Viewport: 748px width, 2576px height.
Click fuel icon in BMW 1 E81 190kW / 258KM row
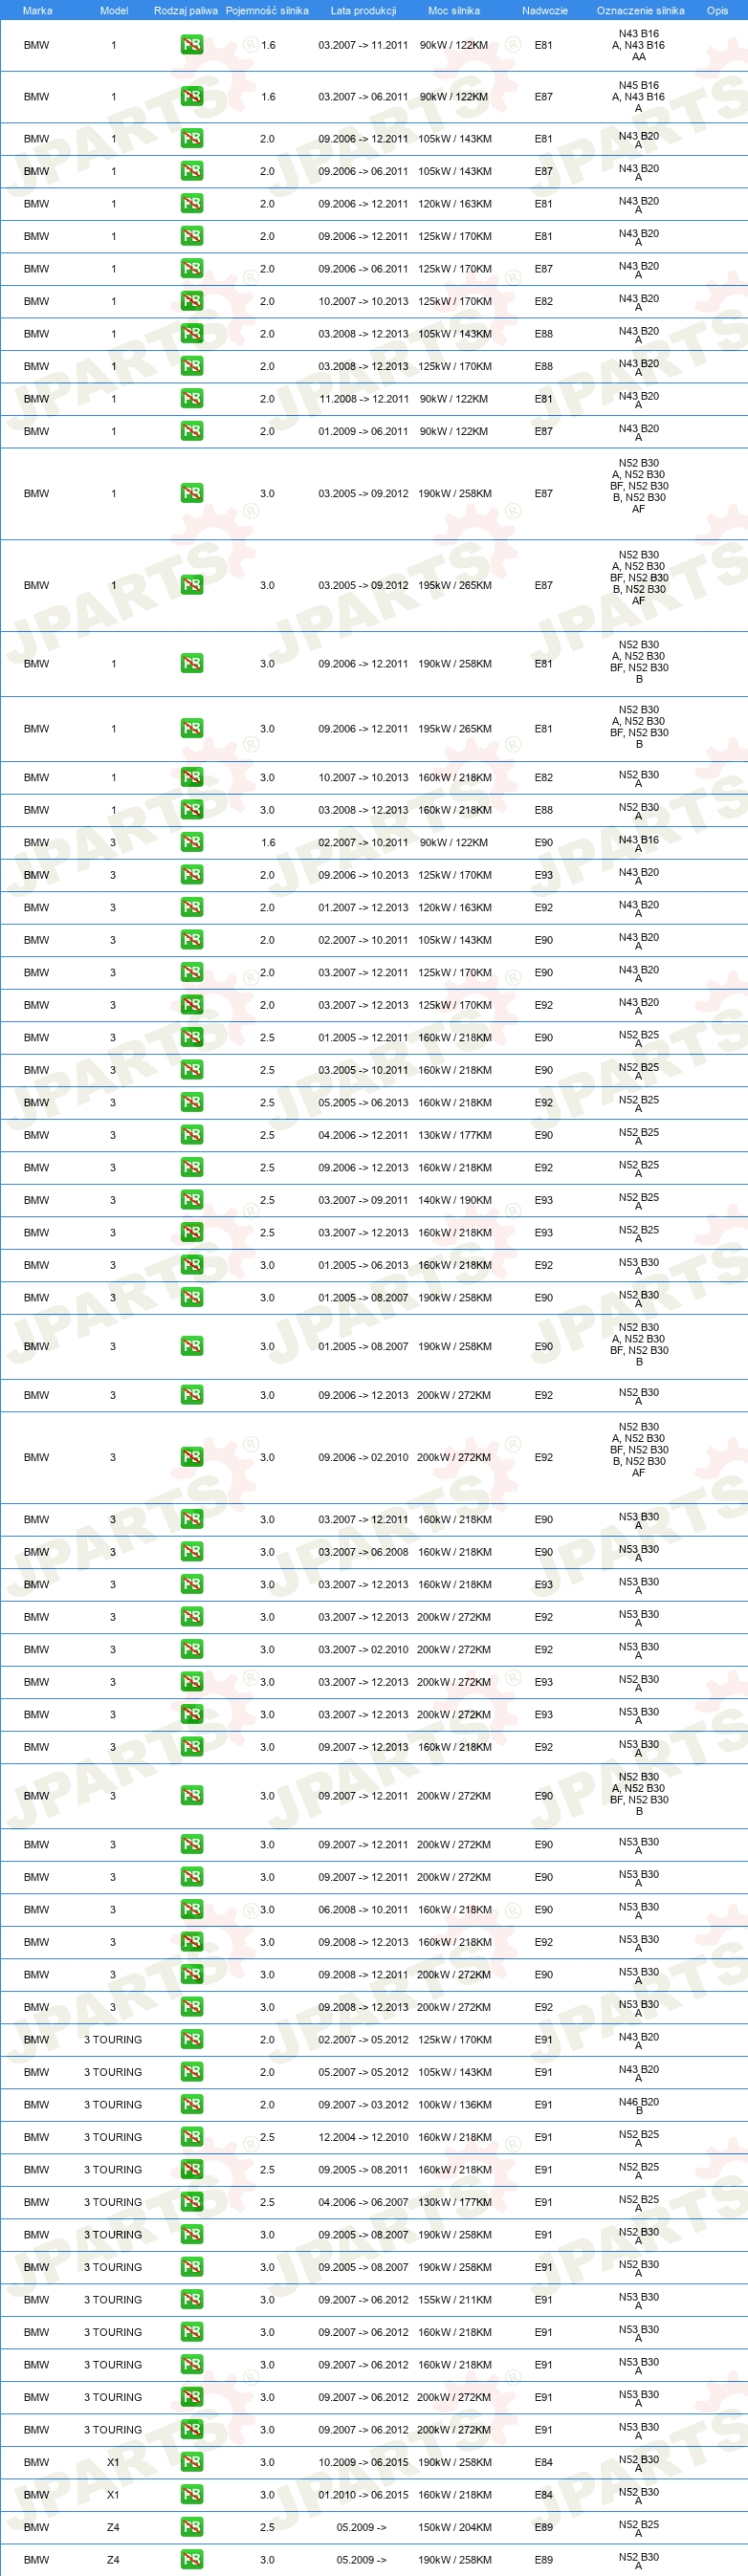pyautogui.click(x=191, y=664)
